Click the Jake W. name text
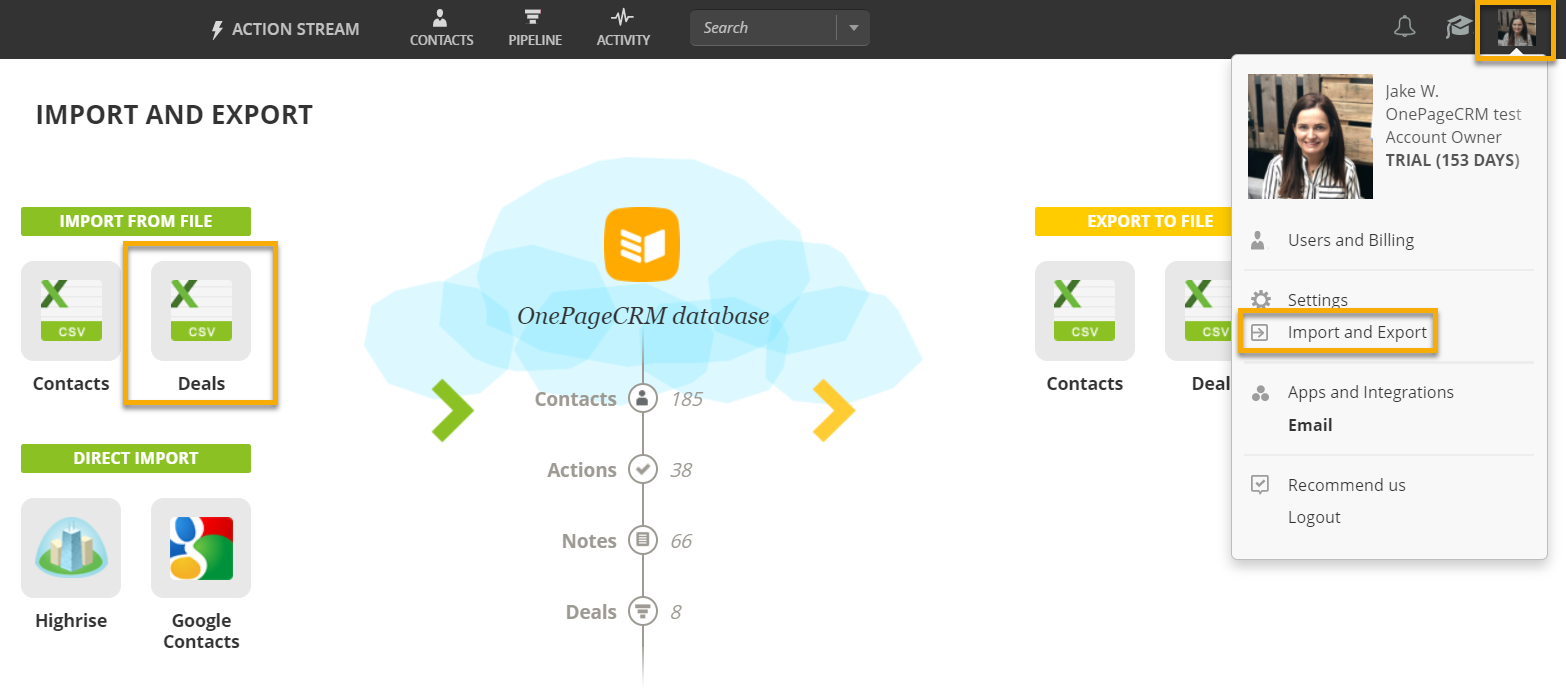Image resolution: width=1566 pixels, height=689 pixels. click(x=1412, y=91)
